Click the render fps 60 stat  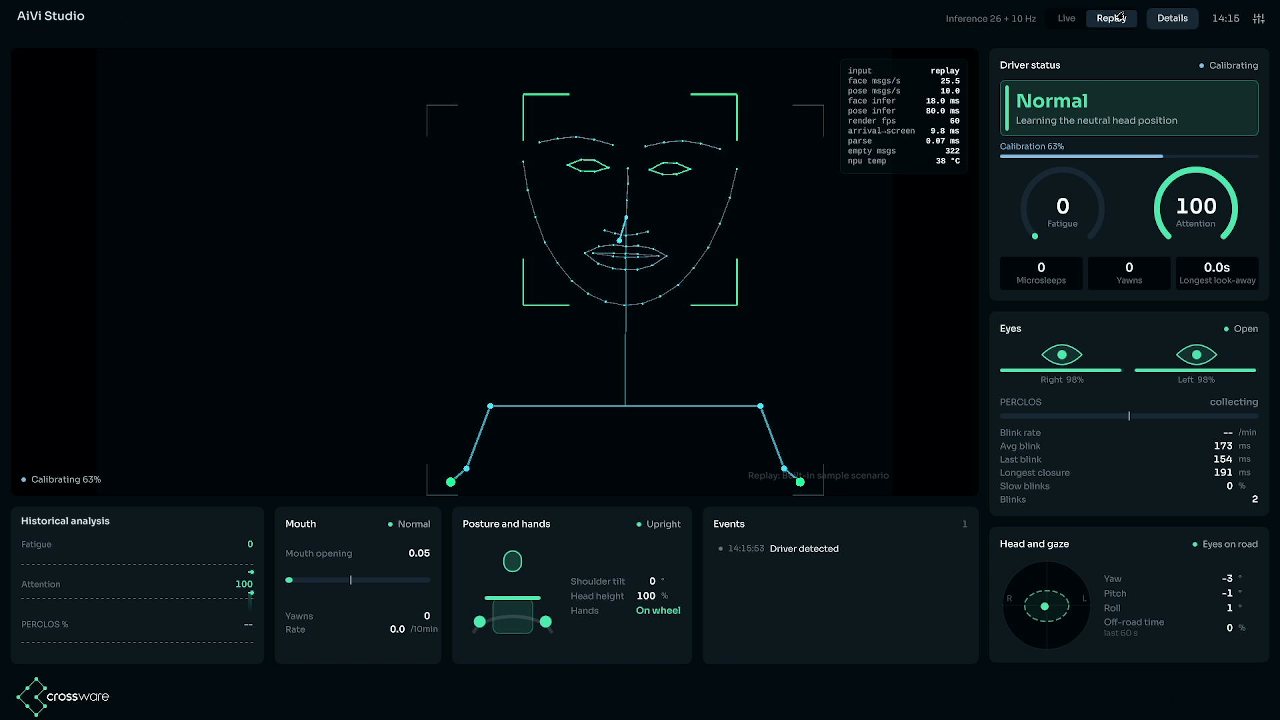pos(904,121)
